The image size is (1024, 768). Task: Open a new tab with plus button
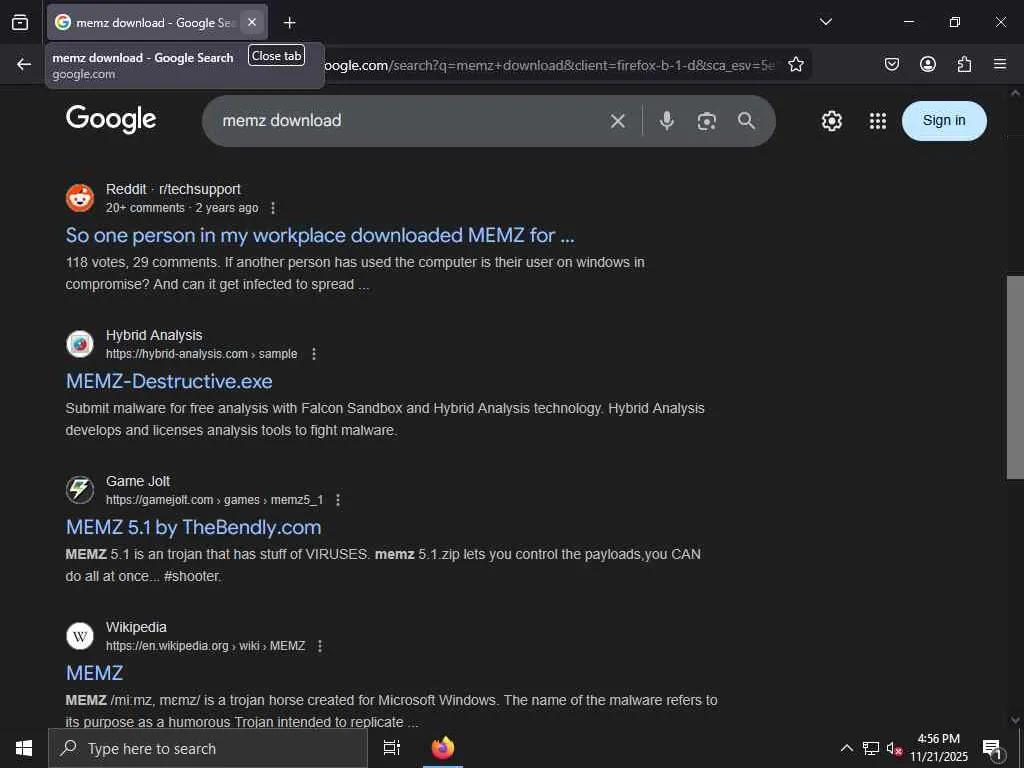point(289,23)
